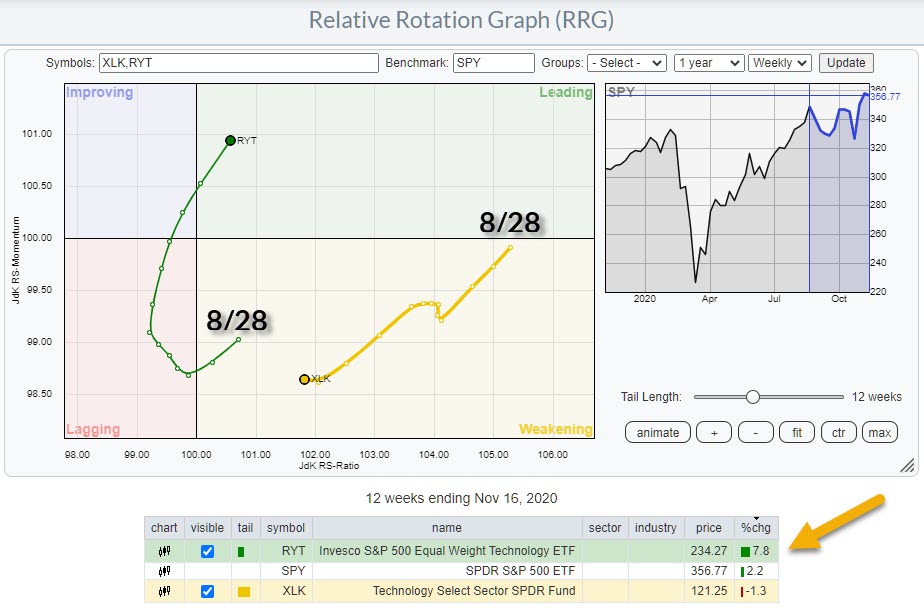Click the chart icon in SPY row
The width and height of the screenshot is (924, 613).
(164, 572)
